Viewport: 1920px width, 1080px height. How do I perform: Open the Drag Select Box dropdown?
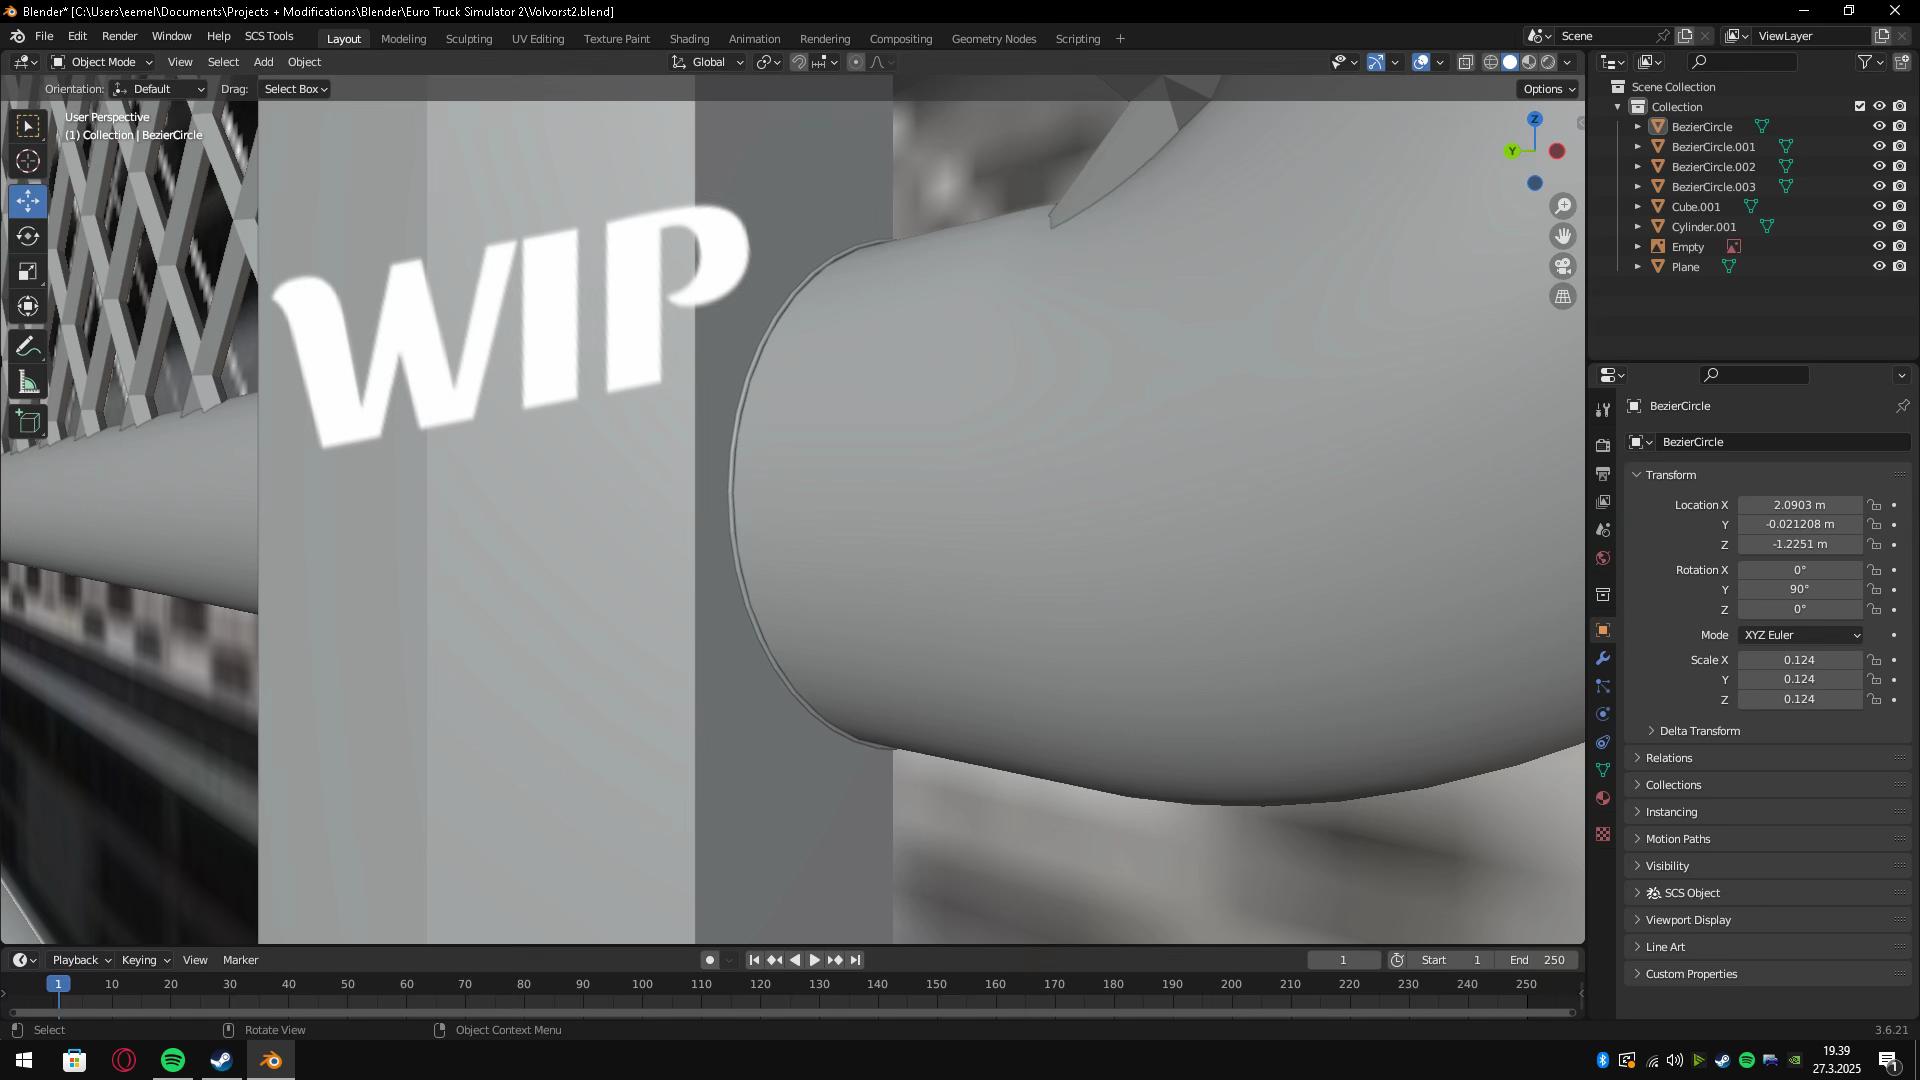[x=295, y=89]
